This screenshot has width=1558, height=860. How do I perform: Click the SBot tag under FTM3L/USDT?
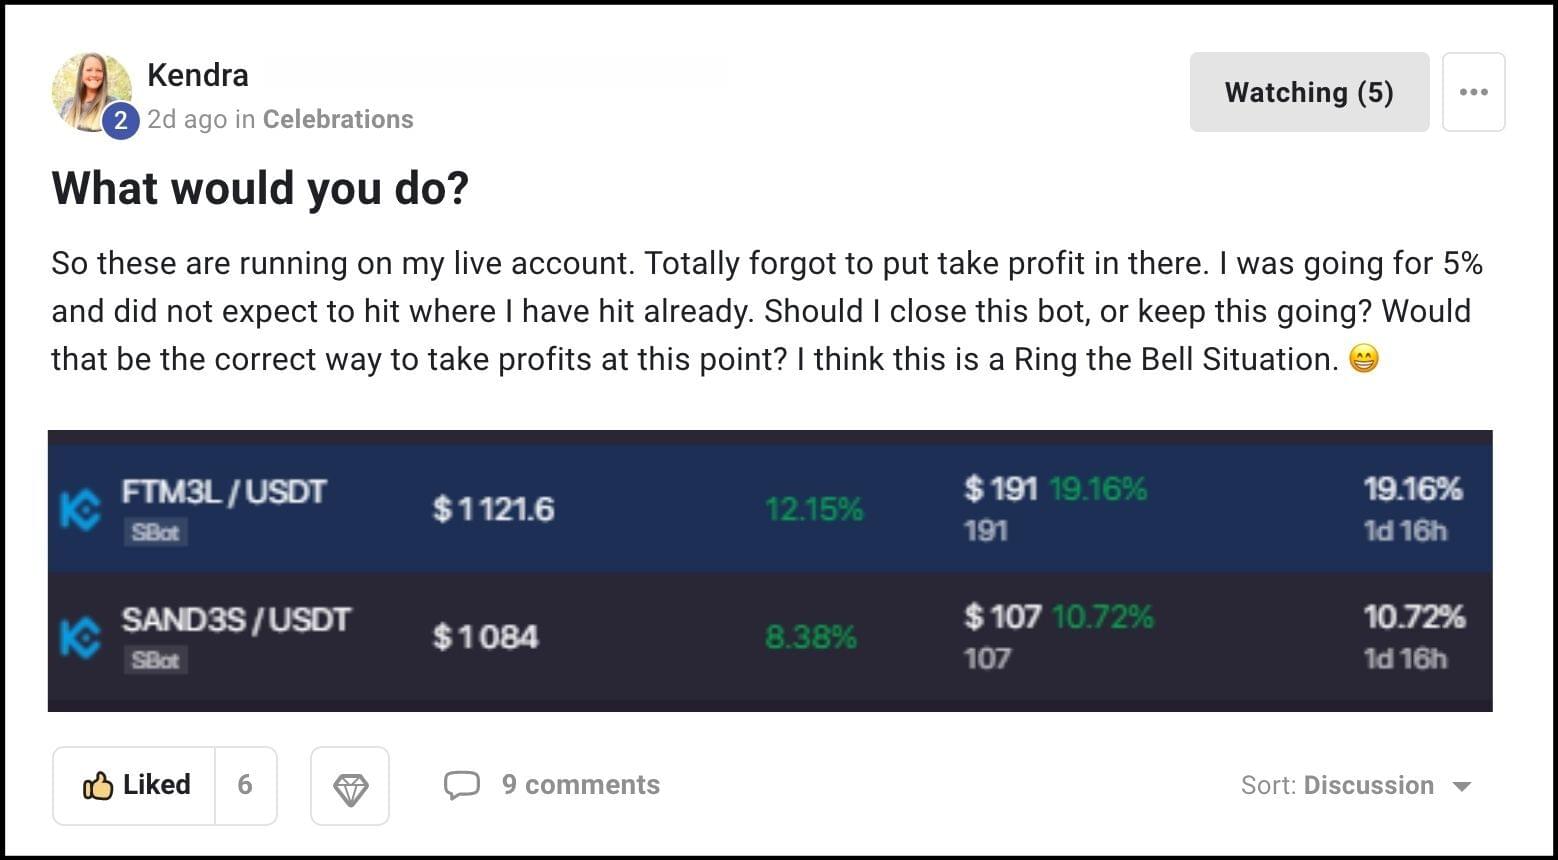[x=155, y=532]
